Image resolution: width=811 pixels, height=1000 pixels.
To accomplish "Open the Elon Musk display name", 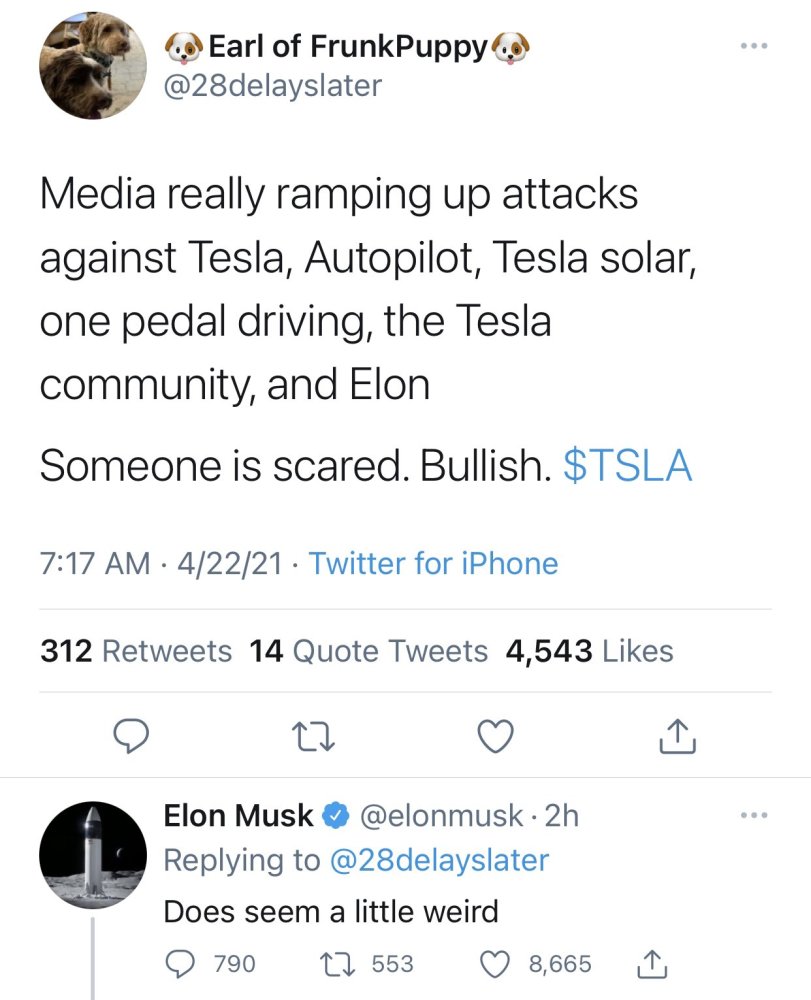I will coord(238,816).
